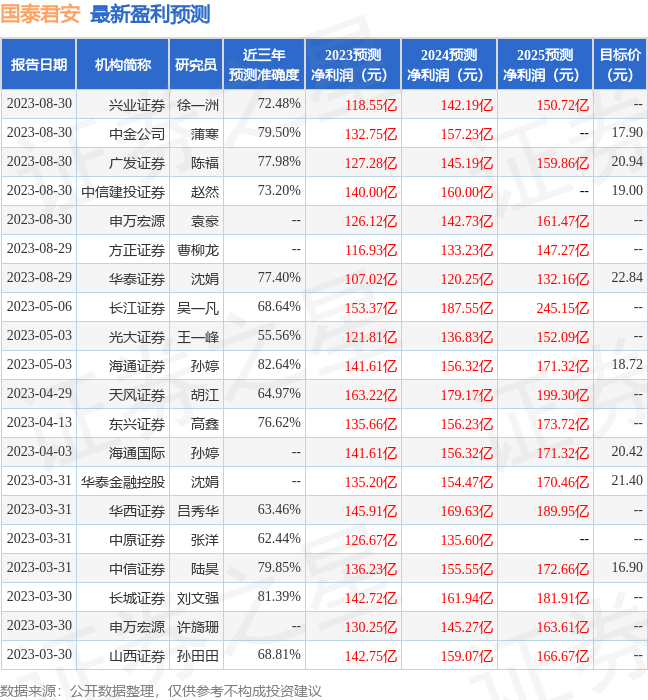Click accuracy value 72.48%
The image size is (648, 700).
tap(279, 104)
